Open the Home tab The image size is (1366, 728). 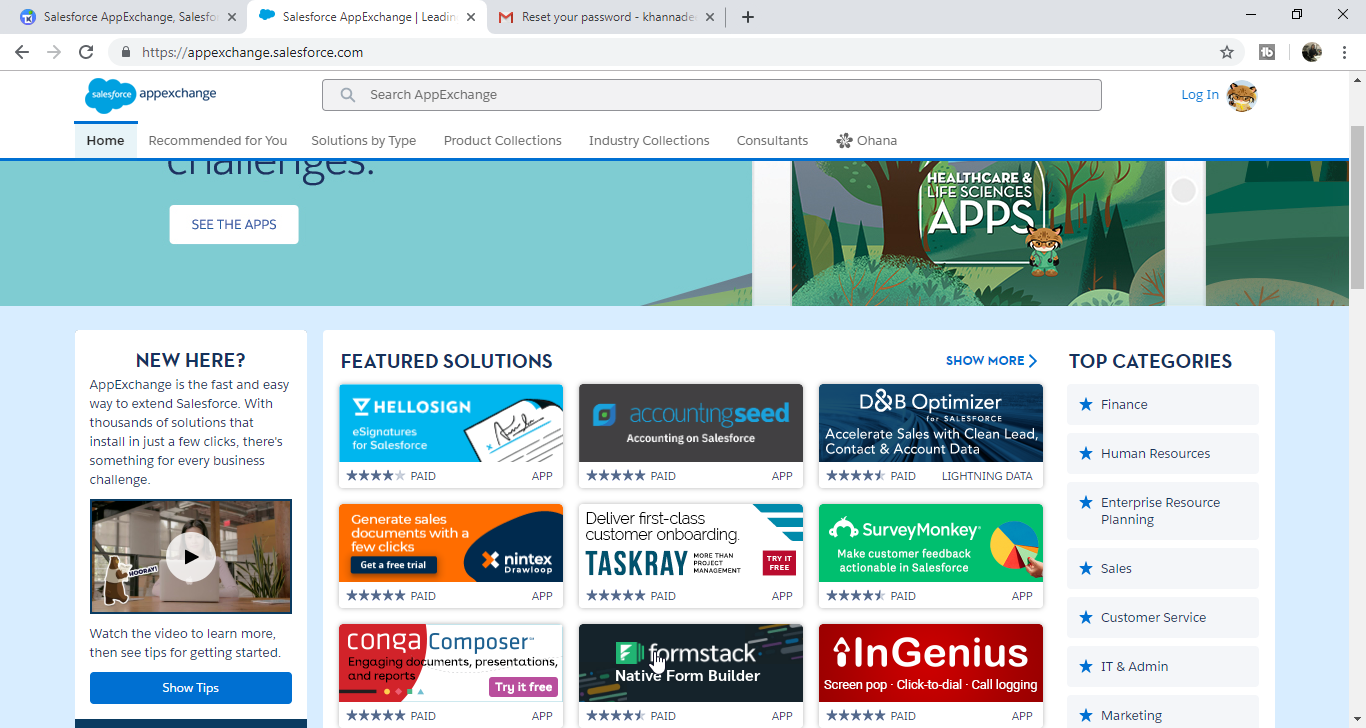105,141
